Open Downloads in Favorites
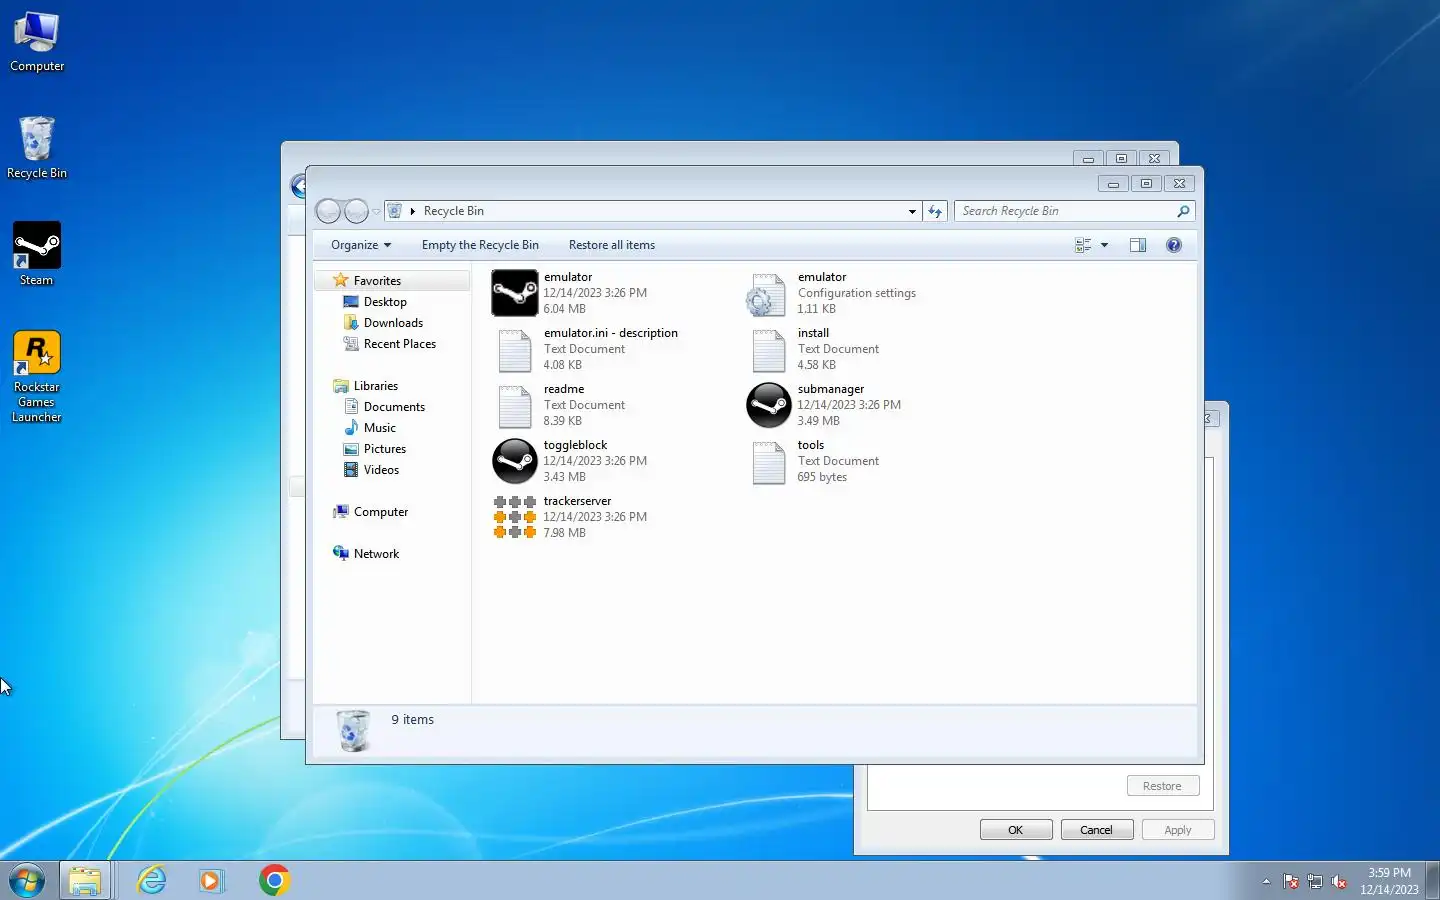1440x900 pixels. pos(393,323)
